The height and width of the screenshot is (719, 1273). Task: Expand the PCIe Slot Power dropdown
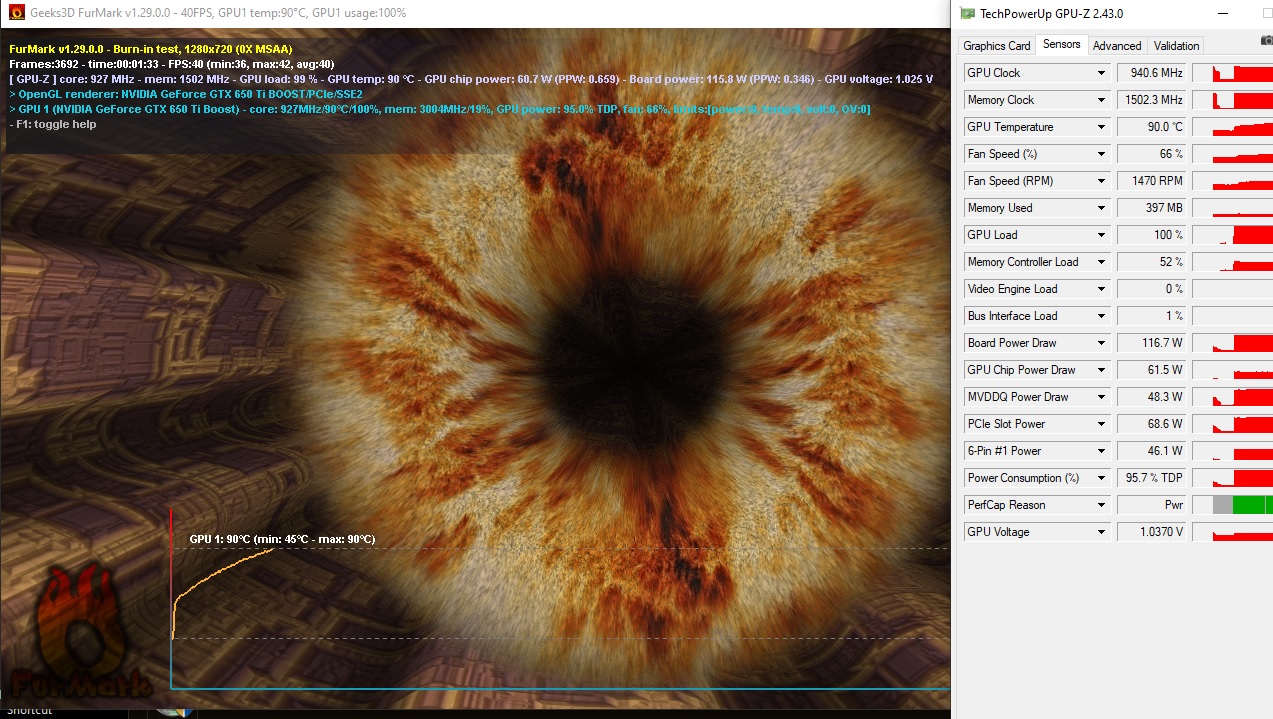(1102, 424)
